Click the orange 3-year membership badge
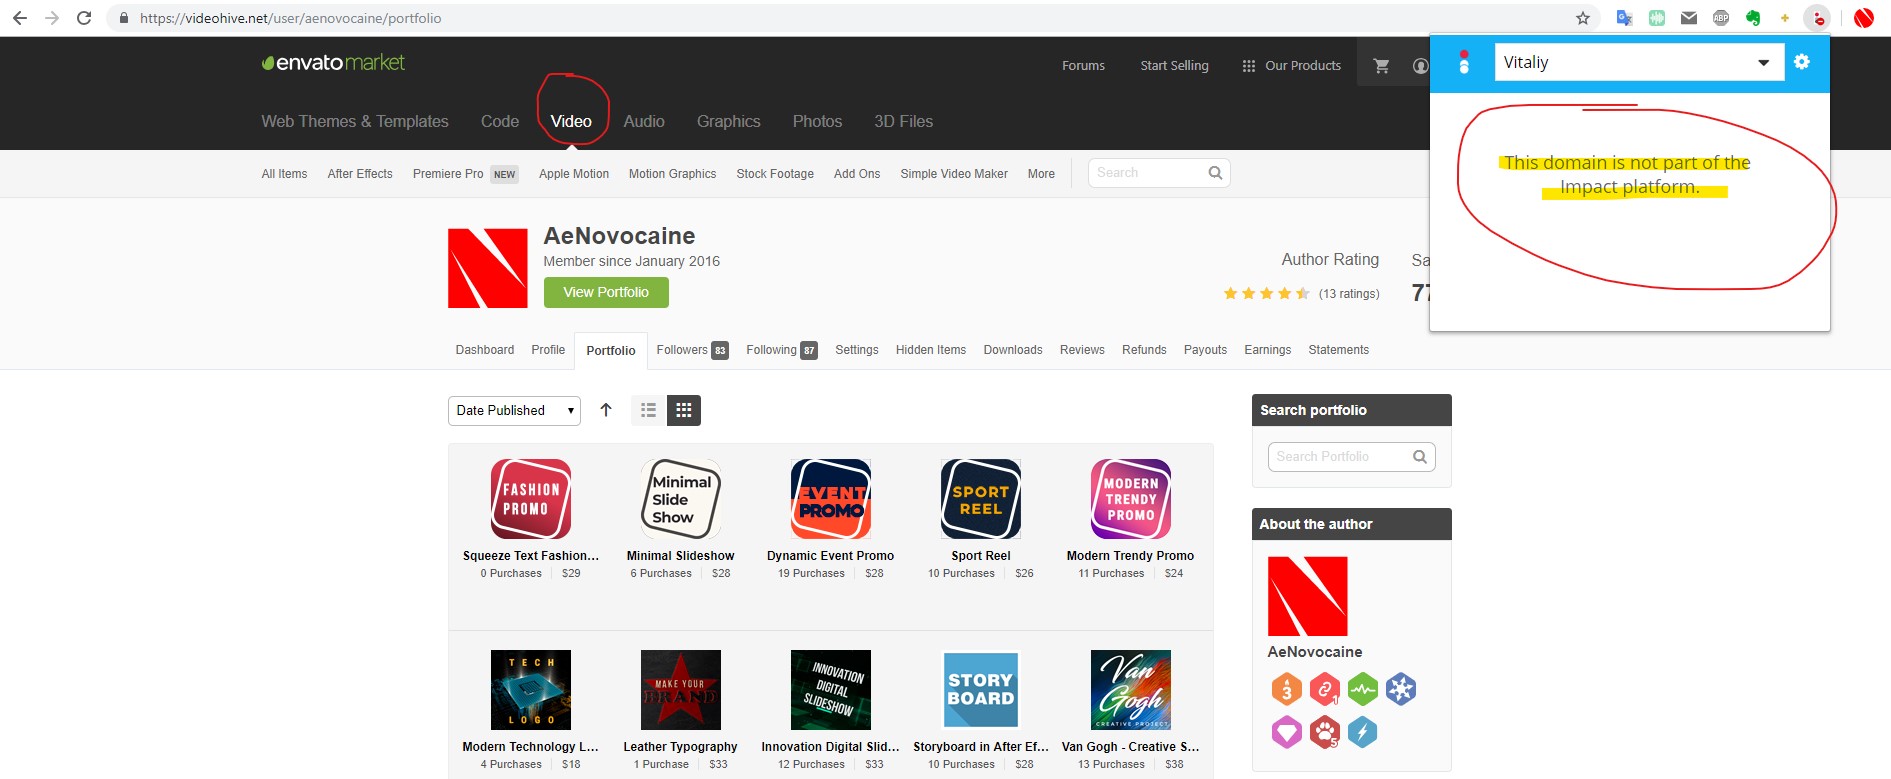 pyautogui.click(x=1287, y=689)
